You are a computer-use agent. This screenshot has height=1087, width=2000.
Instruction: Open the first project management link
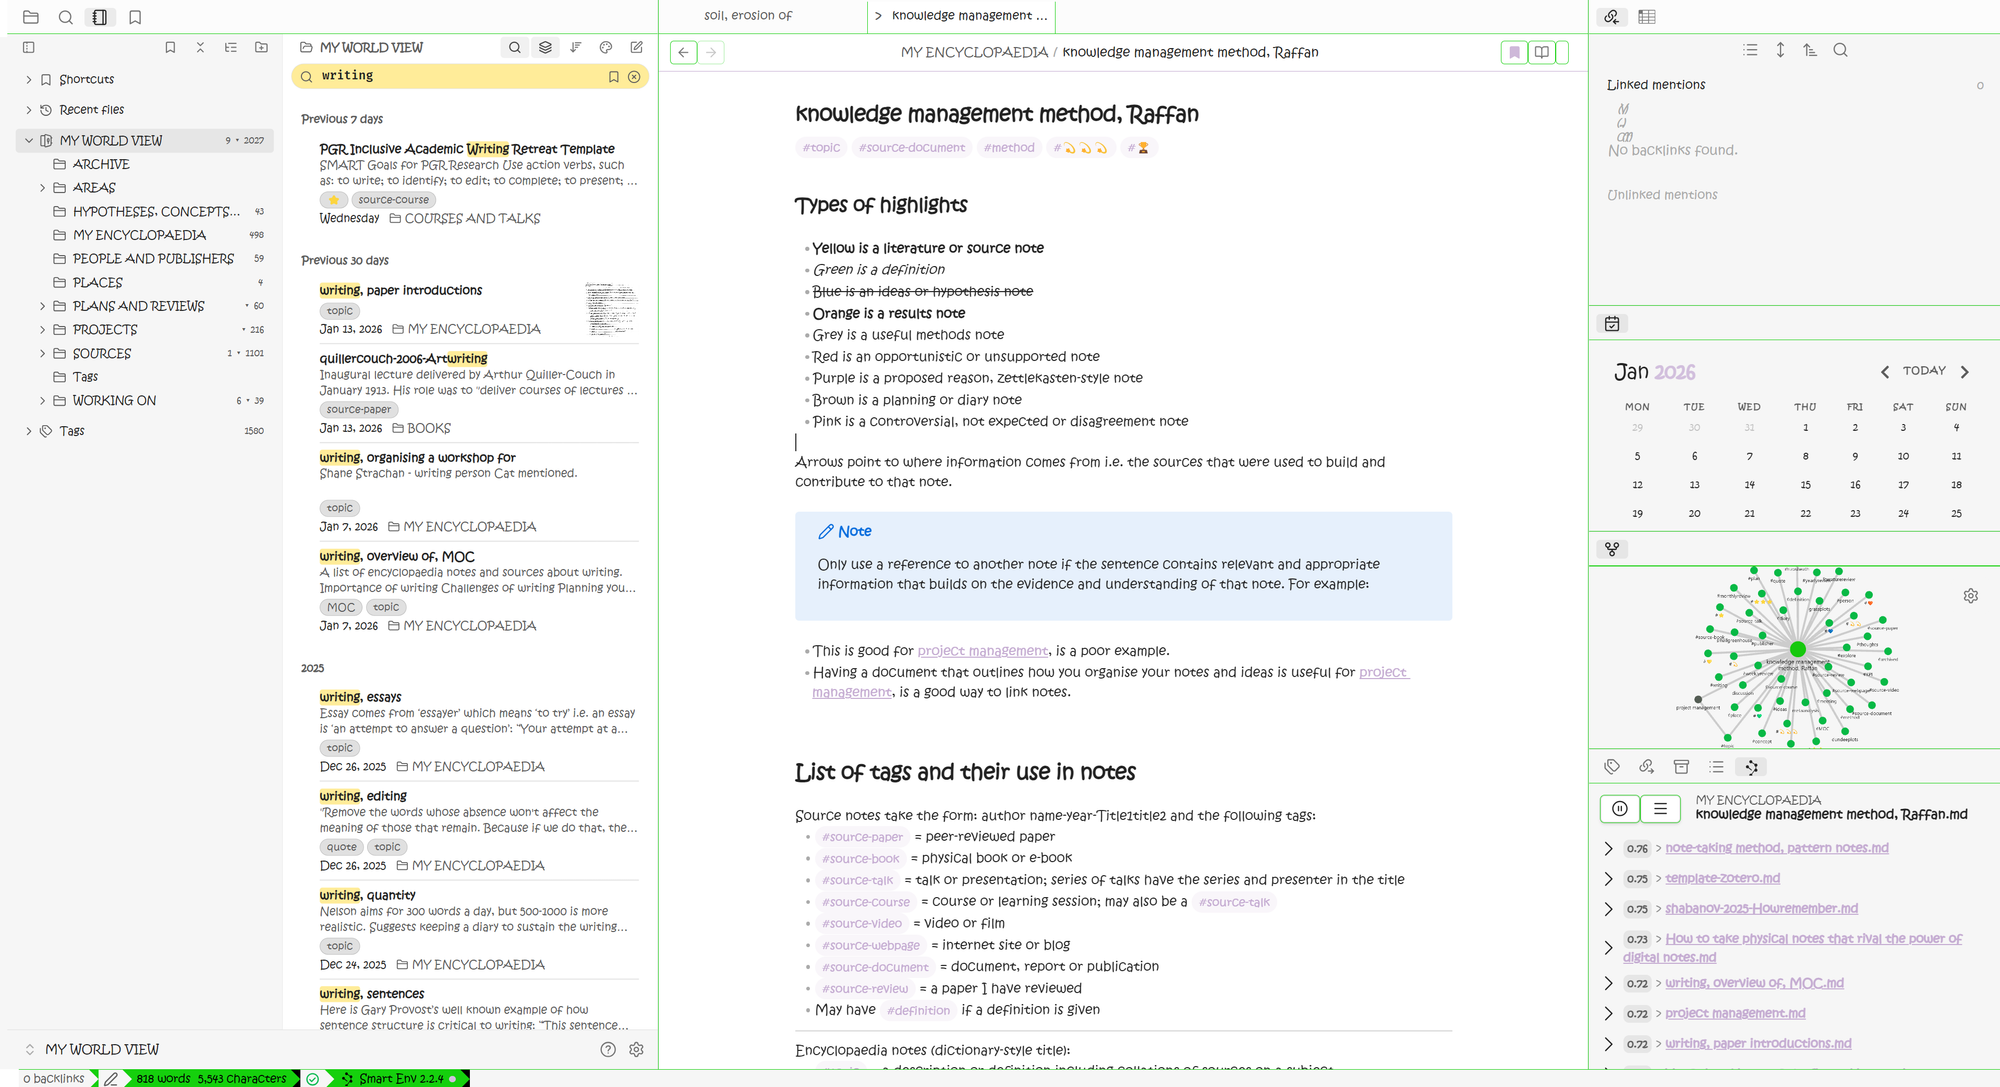[982, 651]
